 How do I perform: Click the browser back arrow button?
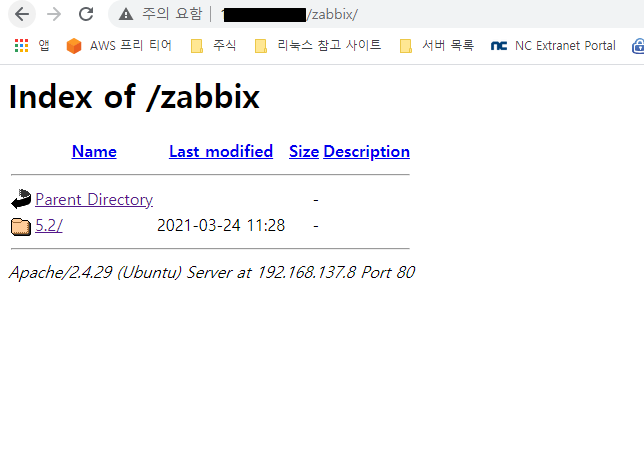[22, 14]
